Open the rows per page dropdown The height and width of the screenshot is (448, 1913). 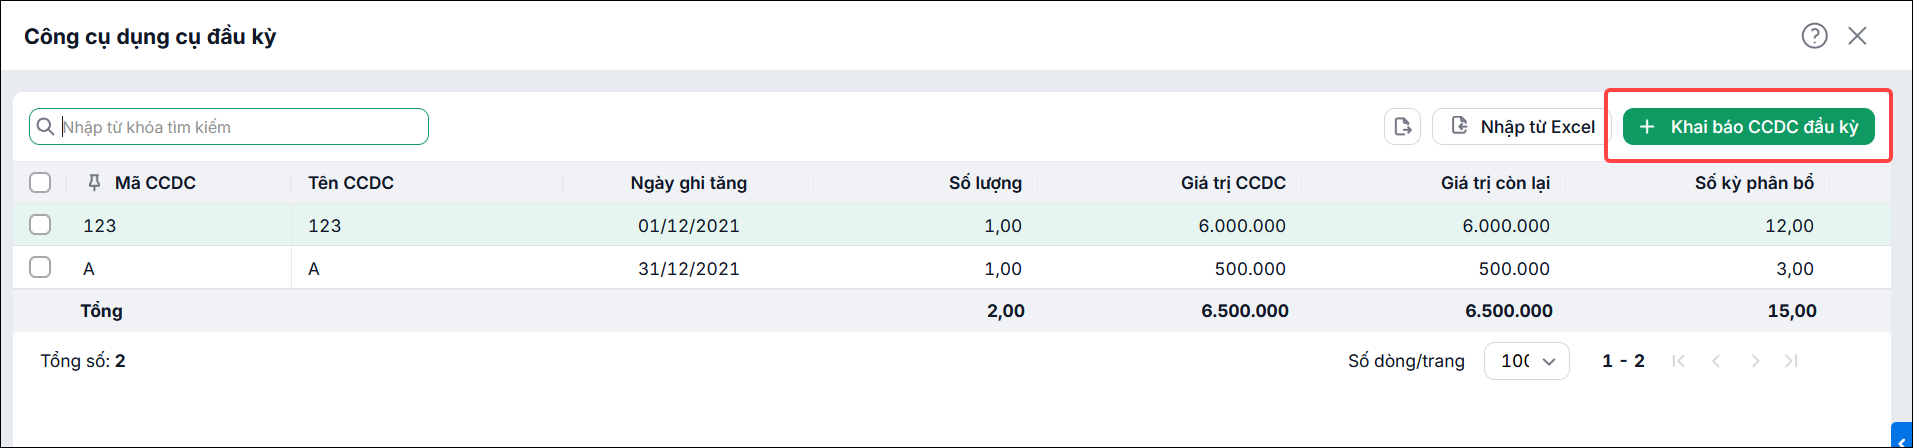1527,361
